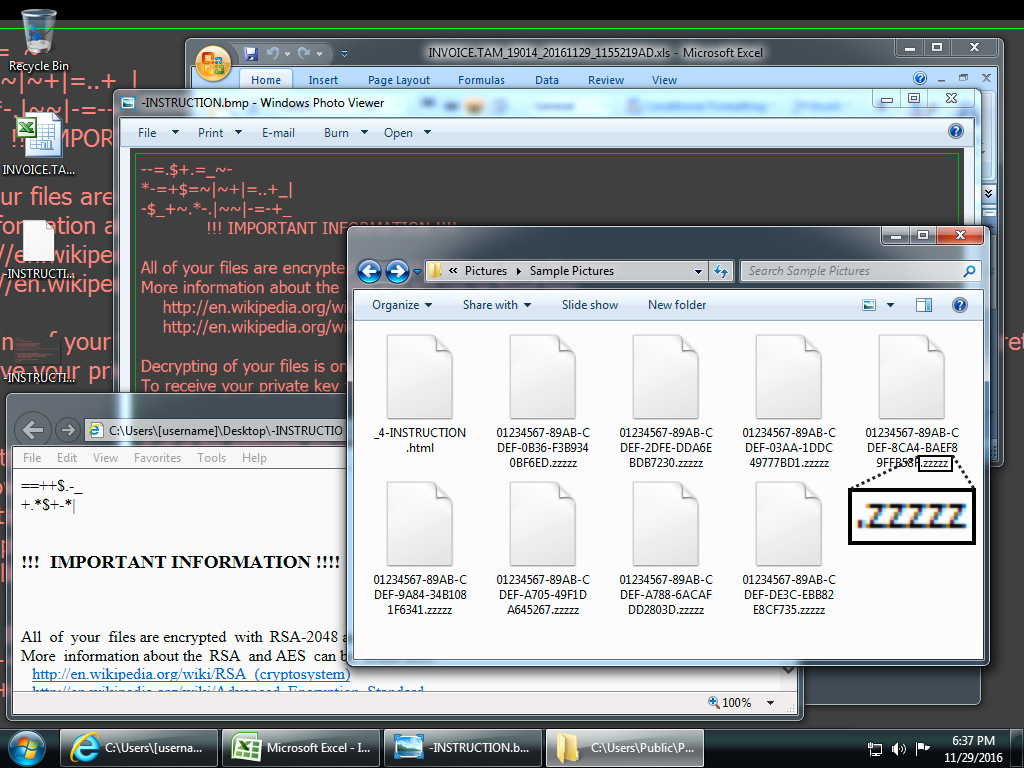The width and height of the screenshot is (1024, 768).
Task: Click Explorer Forward navigation arrow
Action: tap(397, 271)
